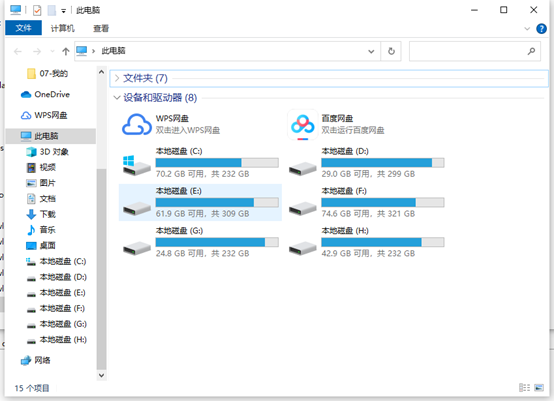The height and width of the screenshot is (401, 554).
Task: Click the navigation pane scrollbar down arrow
Action: 101,375
